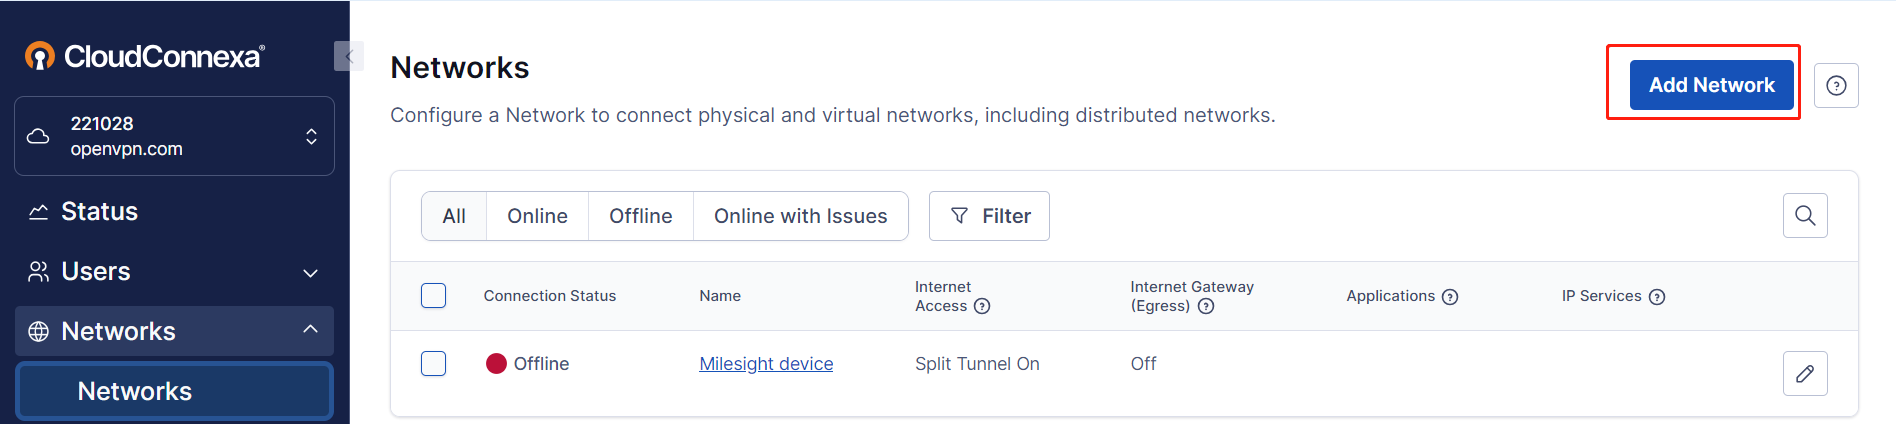Screen dimensions: 1896x424
Task: Switch to the Offline tab
Action: (641, 216)
